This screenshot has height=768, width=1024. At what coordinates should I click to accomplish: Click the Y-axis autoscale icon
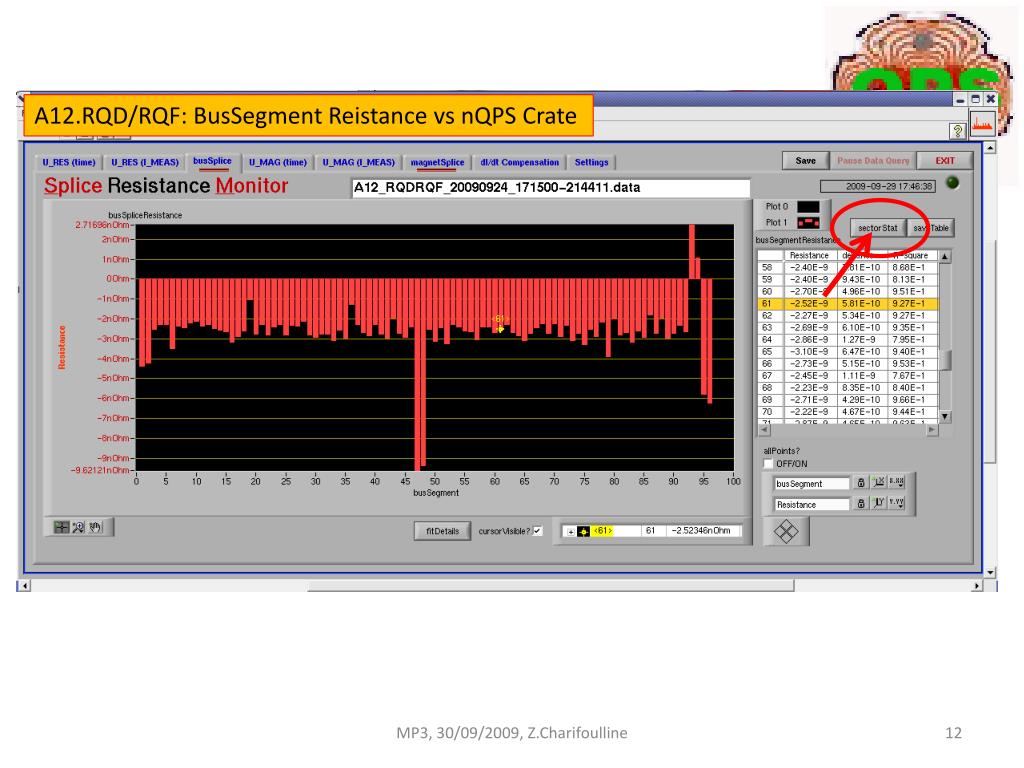[x=878, y=505]
